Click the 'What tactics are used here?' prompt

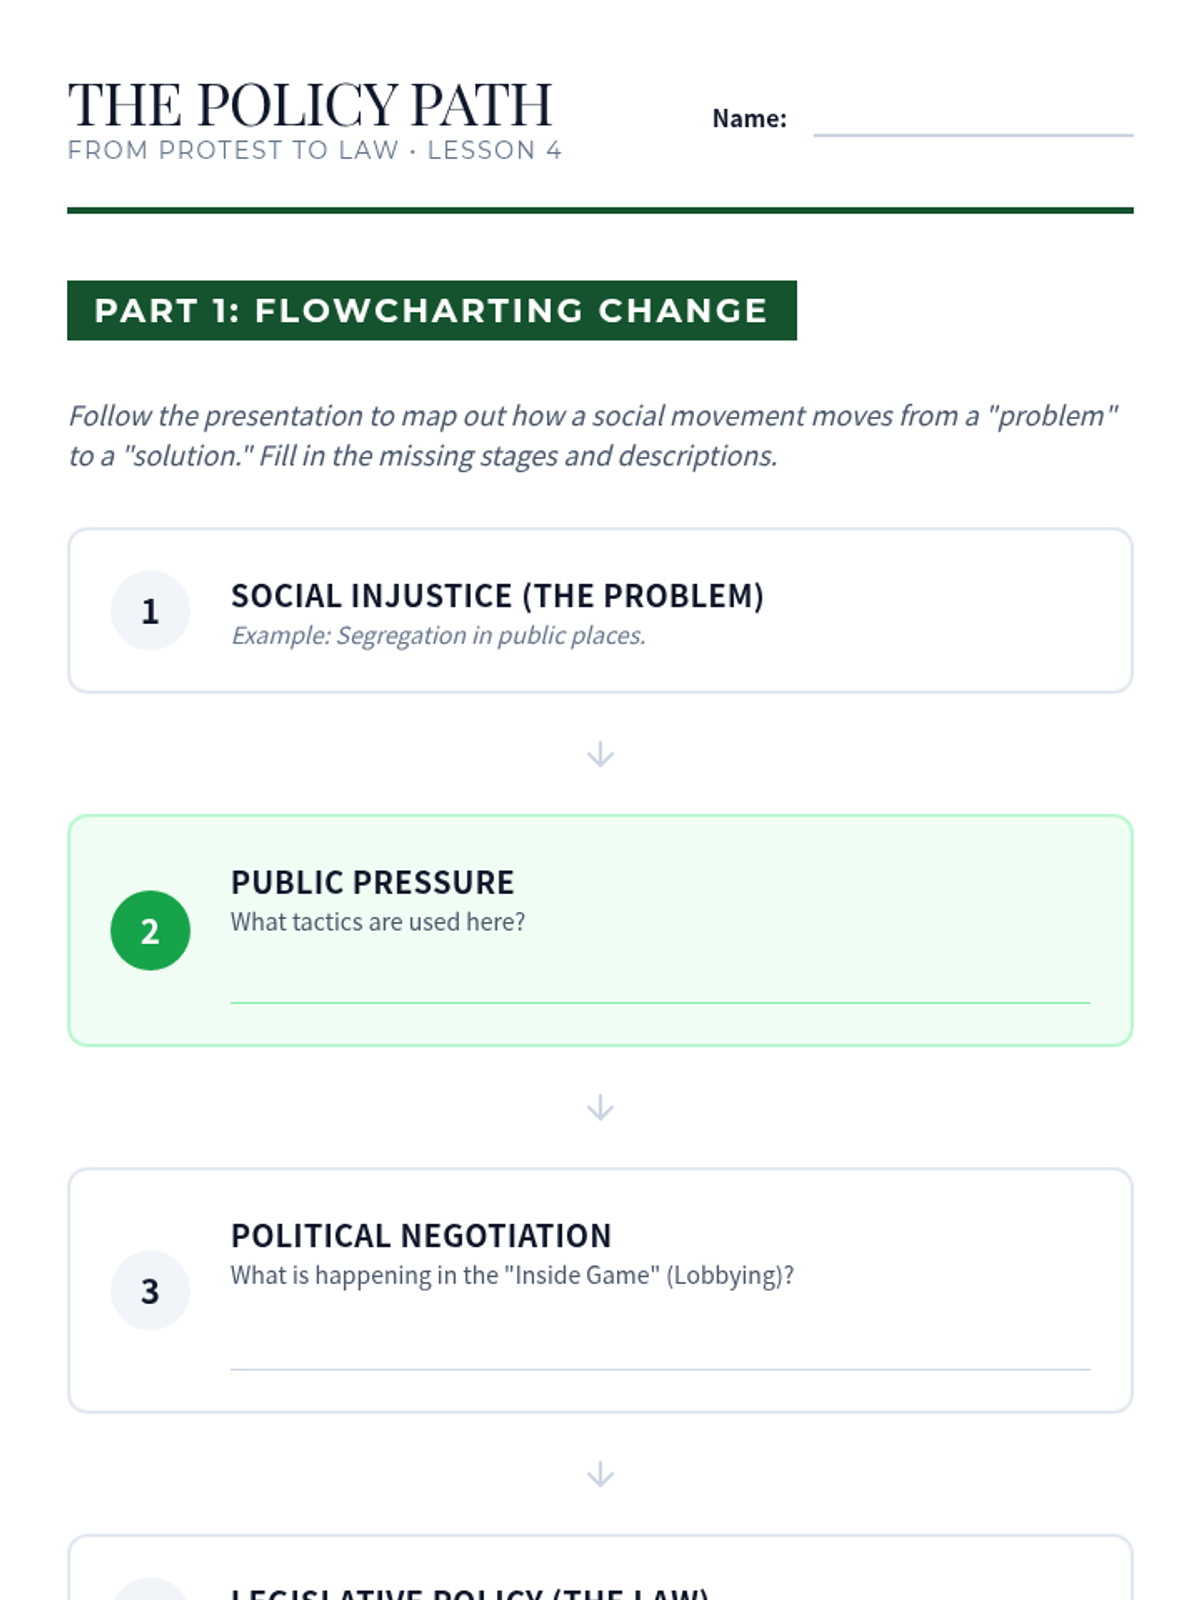378,922
